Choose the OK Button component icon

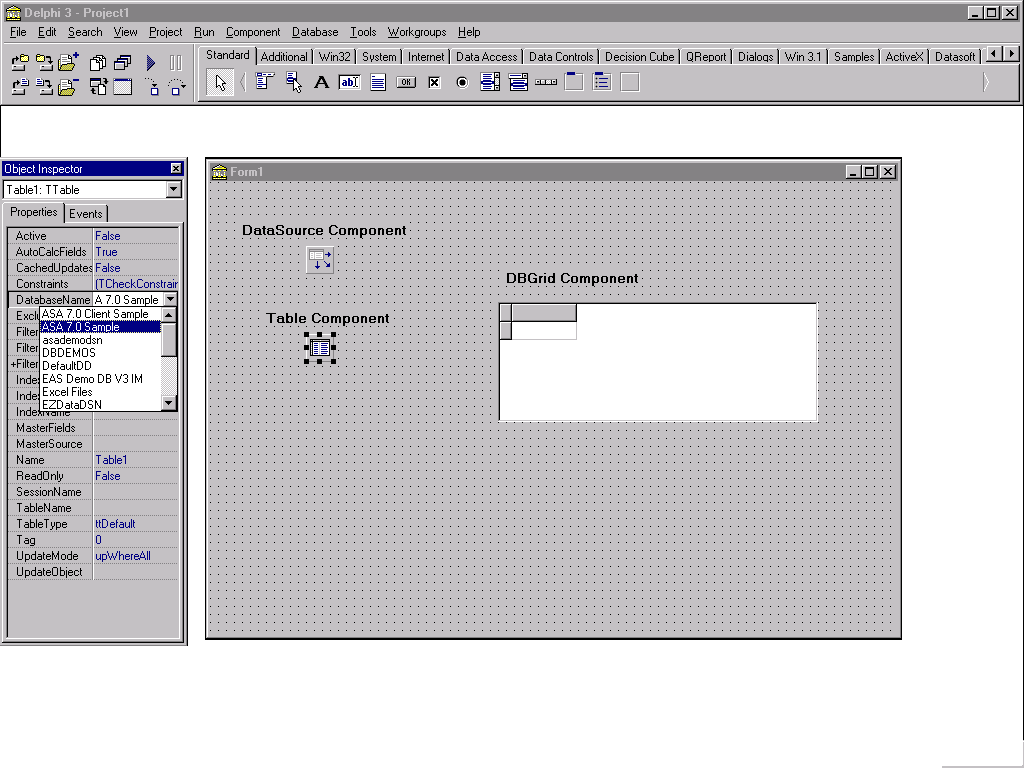(406, 83)
